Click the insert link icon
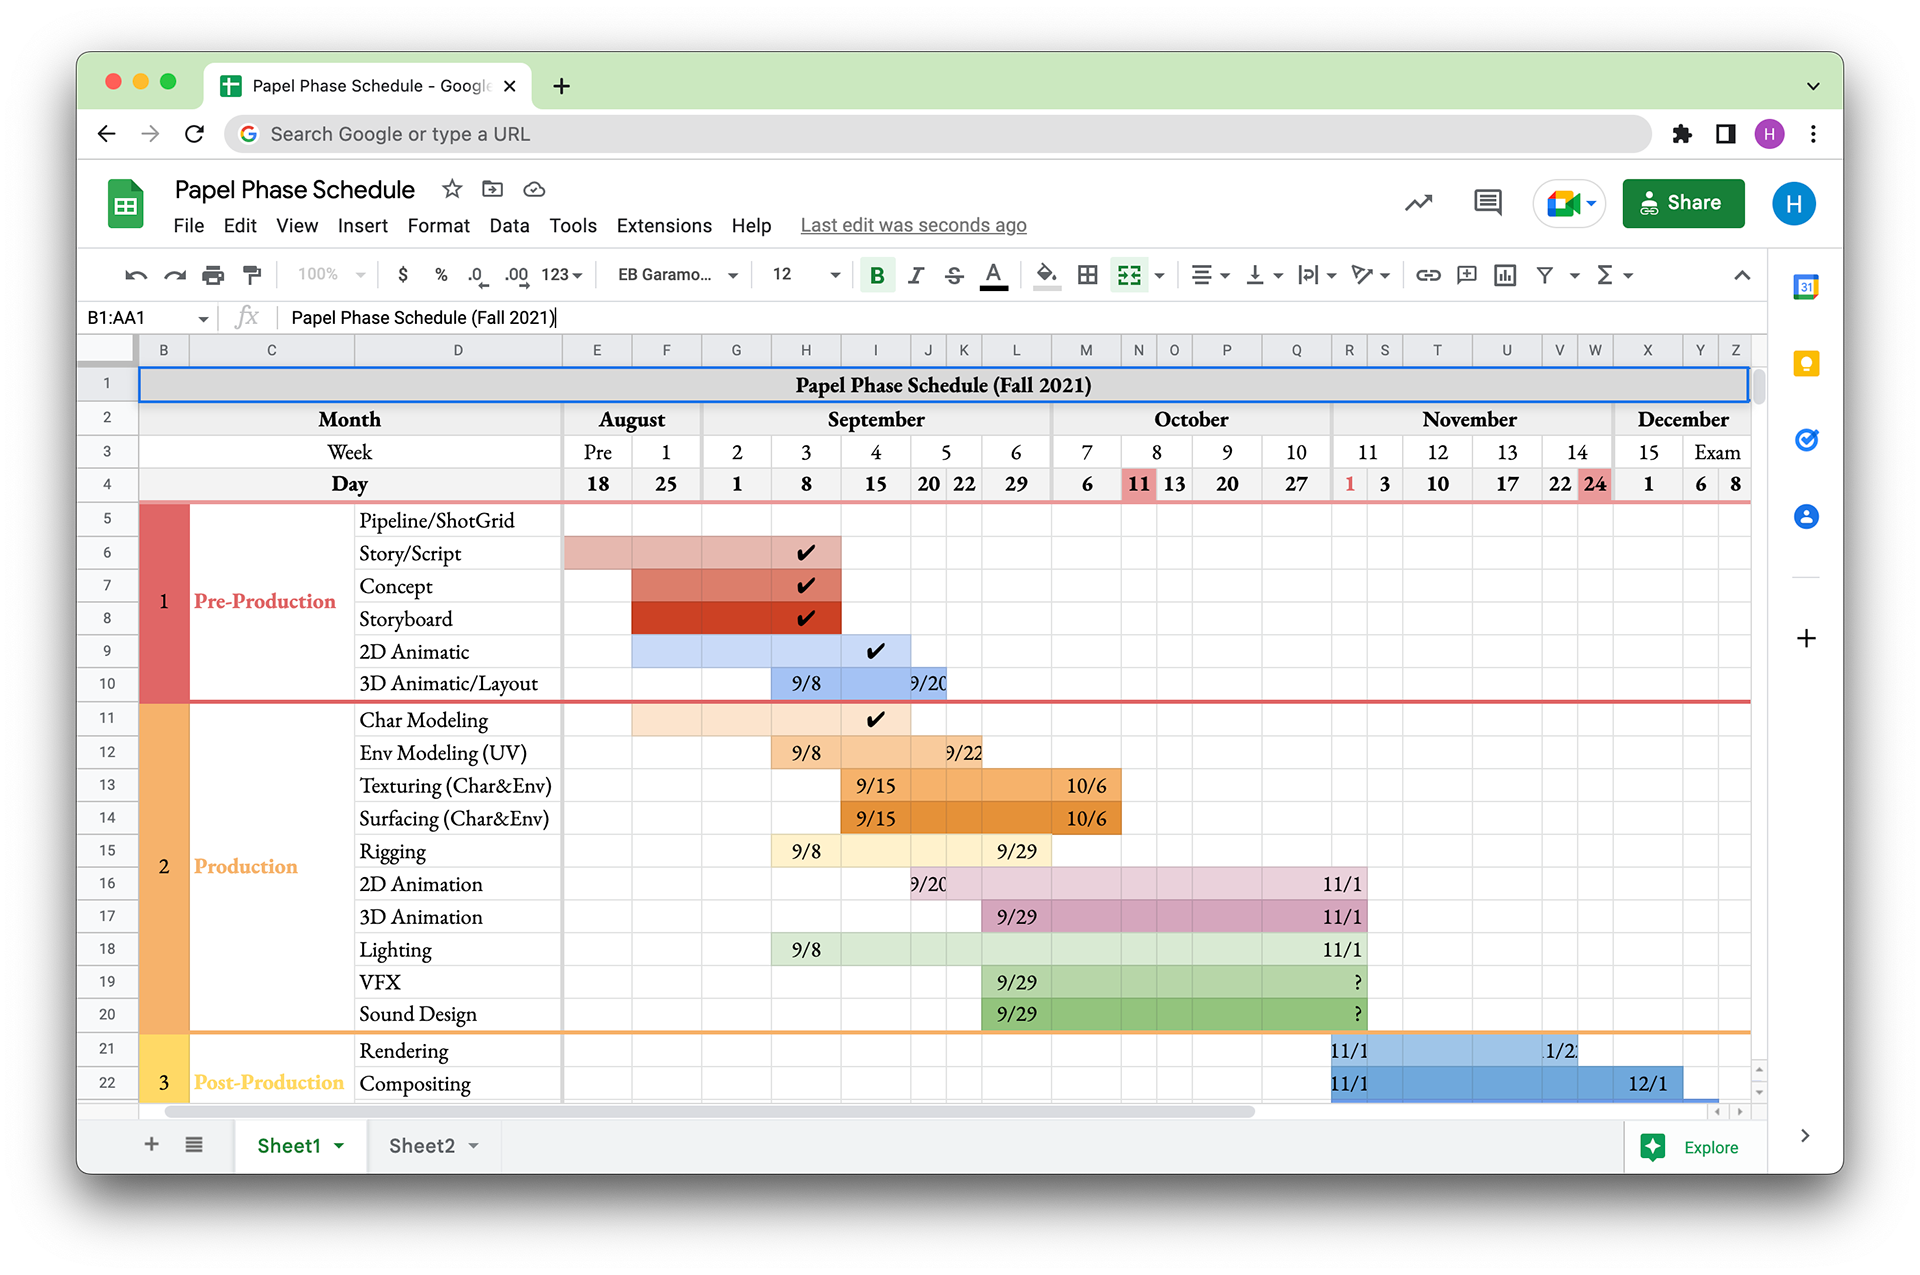This screenshot has height=1275, width=1920. point(1428,275)
